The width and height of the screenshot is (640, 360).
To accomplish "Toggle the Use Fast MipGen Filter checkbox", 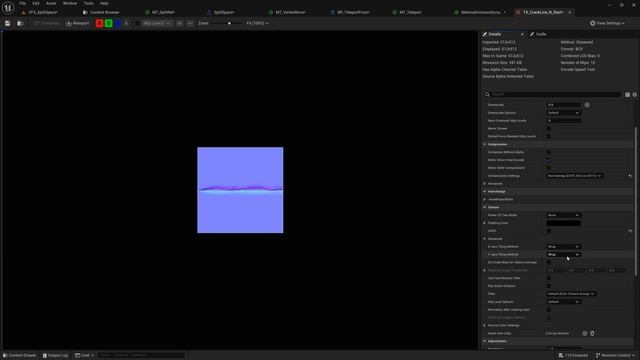I will (x=549, y=278).
